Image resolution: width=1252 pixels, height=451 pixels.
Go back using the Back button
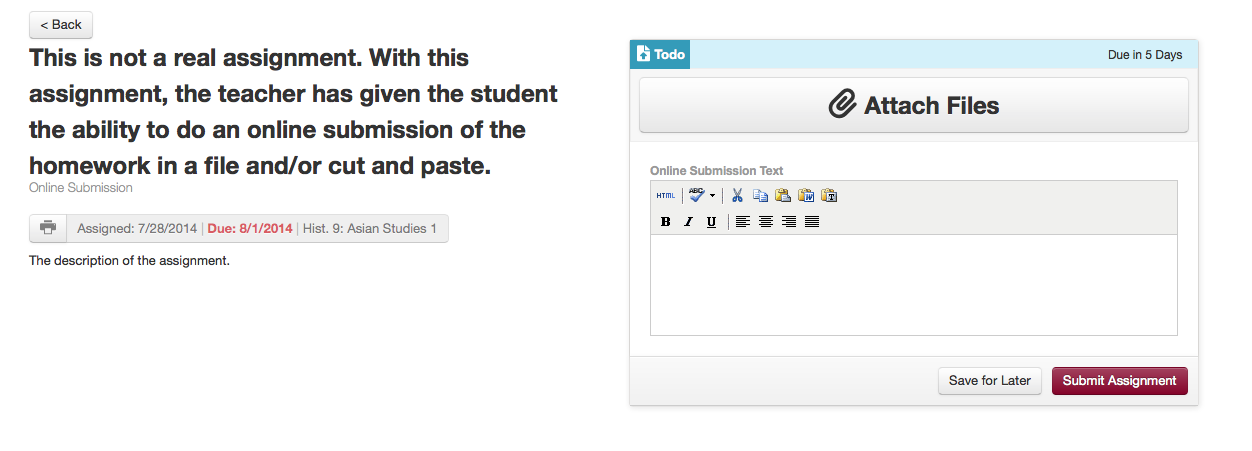coord(61,25)
